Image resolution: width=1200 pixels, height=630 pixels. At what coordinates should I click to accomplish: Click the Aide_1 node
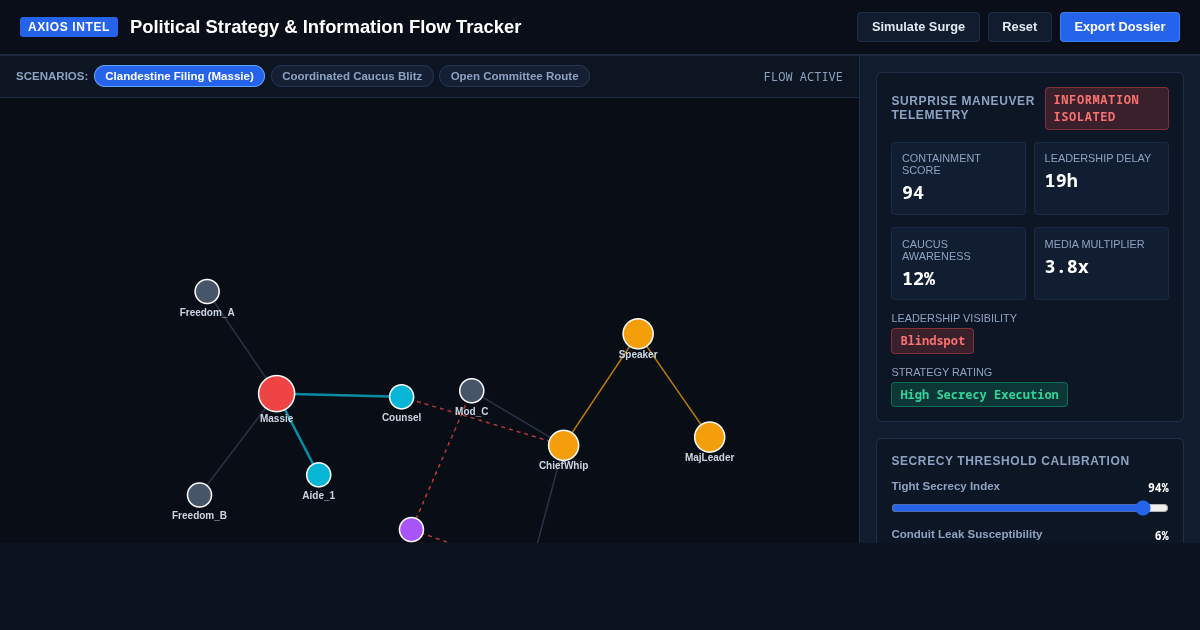pos(319,475)
